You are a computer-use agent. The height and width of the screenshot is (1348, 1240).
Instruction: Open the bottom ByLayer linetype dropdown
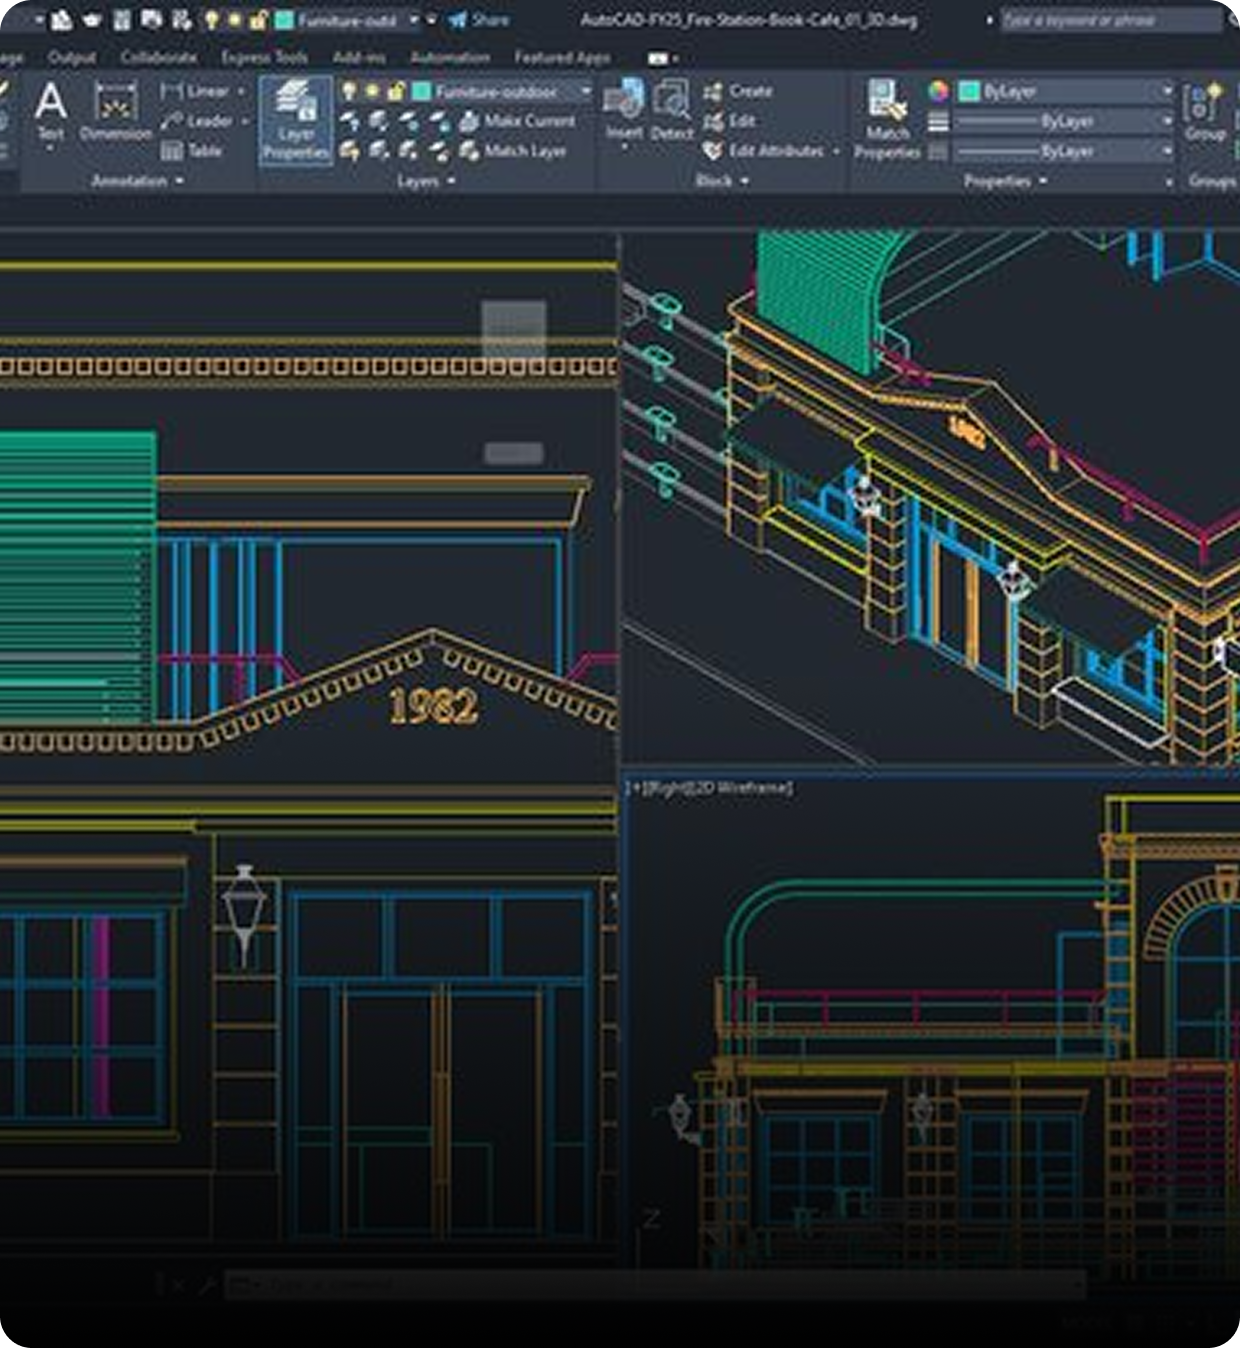1065,151
